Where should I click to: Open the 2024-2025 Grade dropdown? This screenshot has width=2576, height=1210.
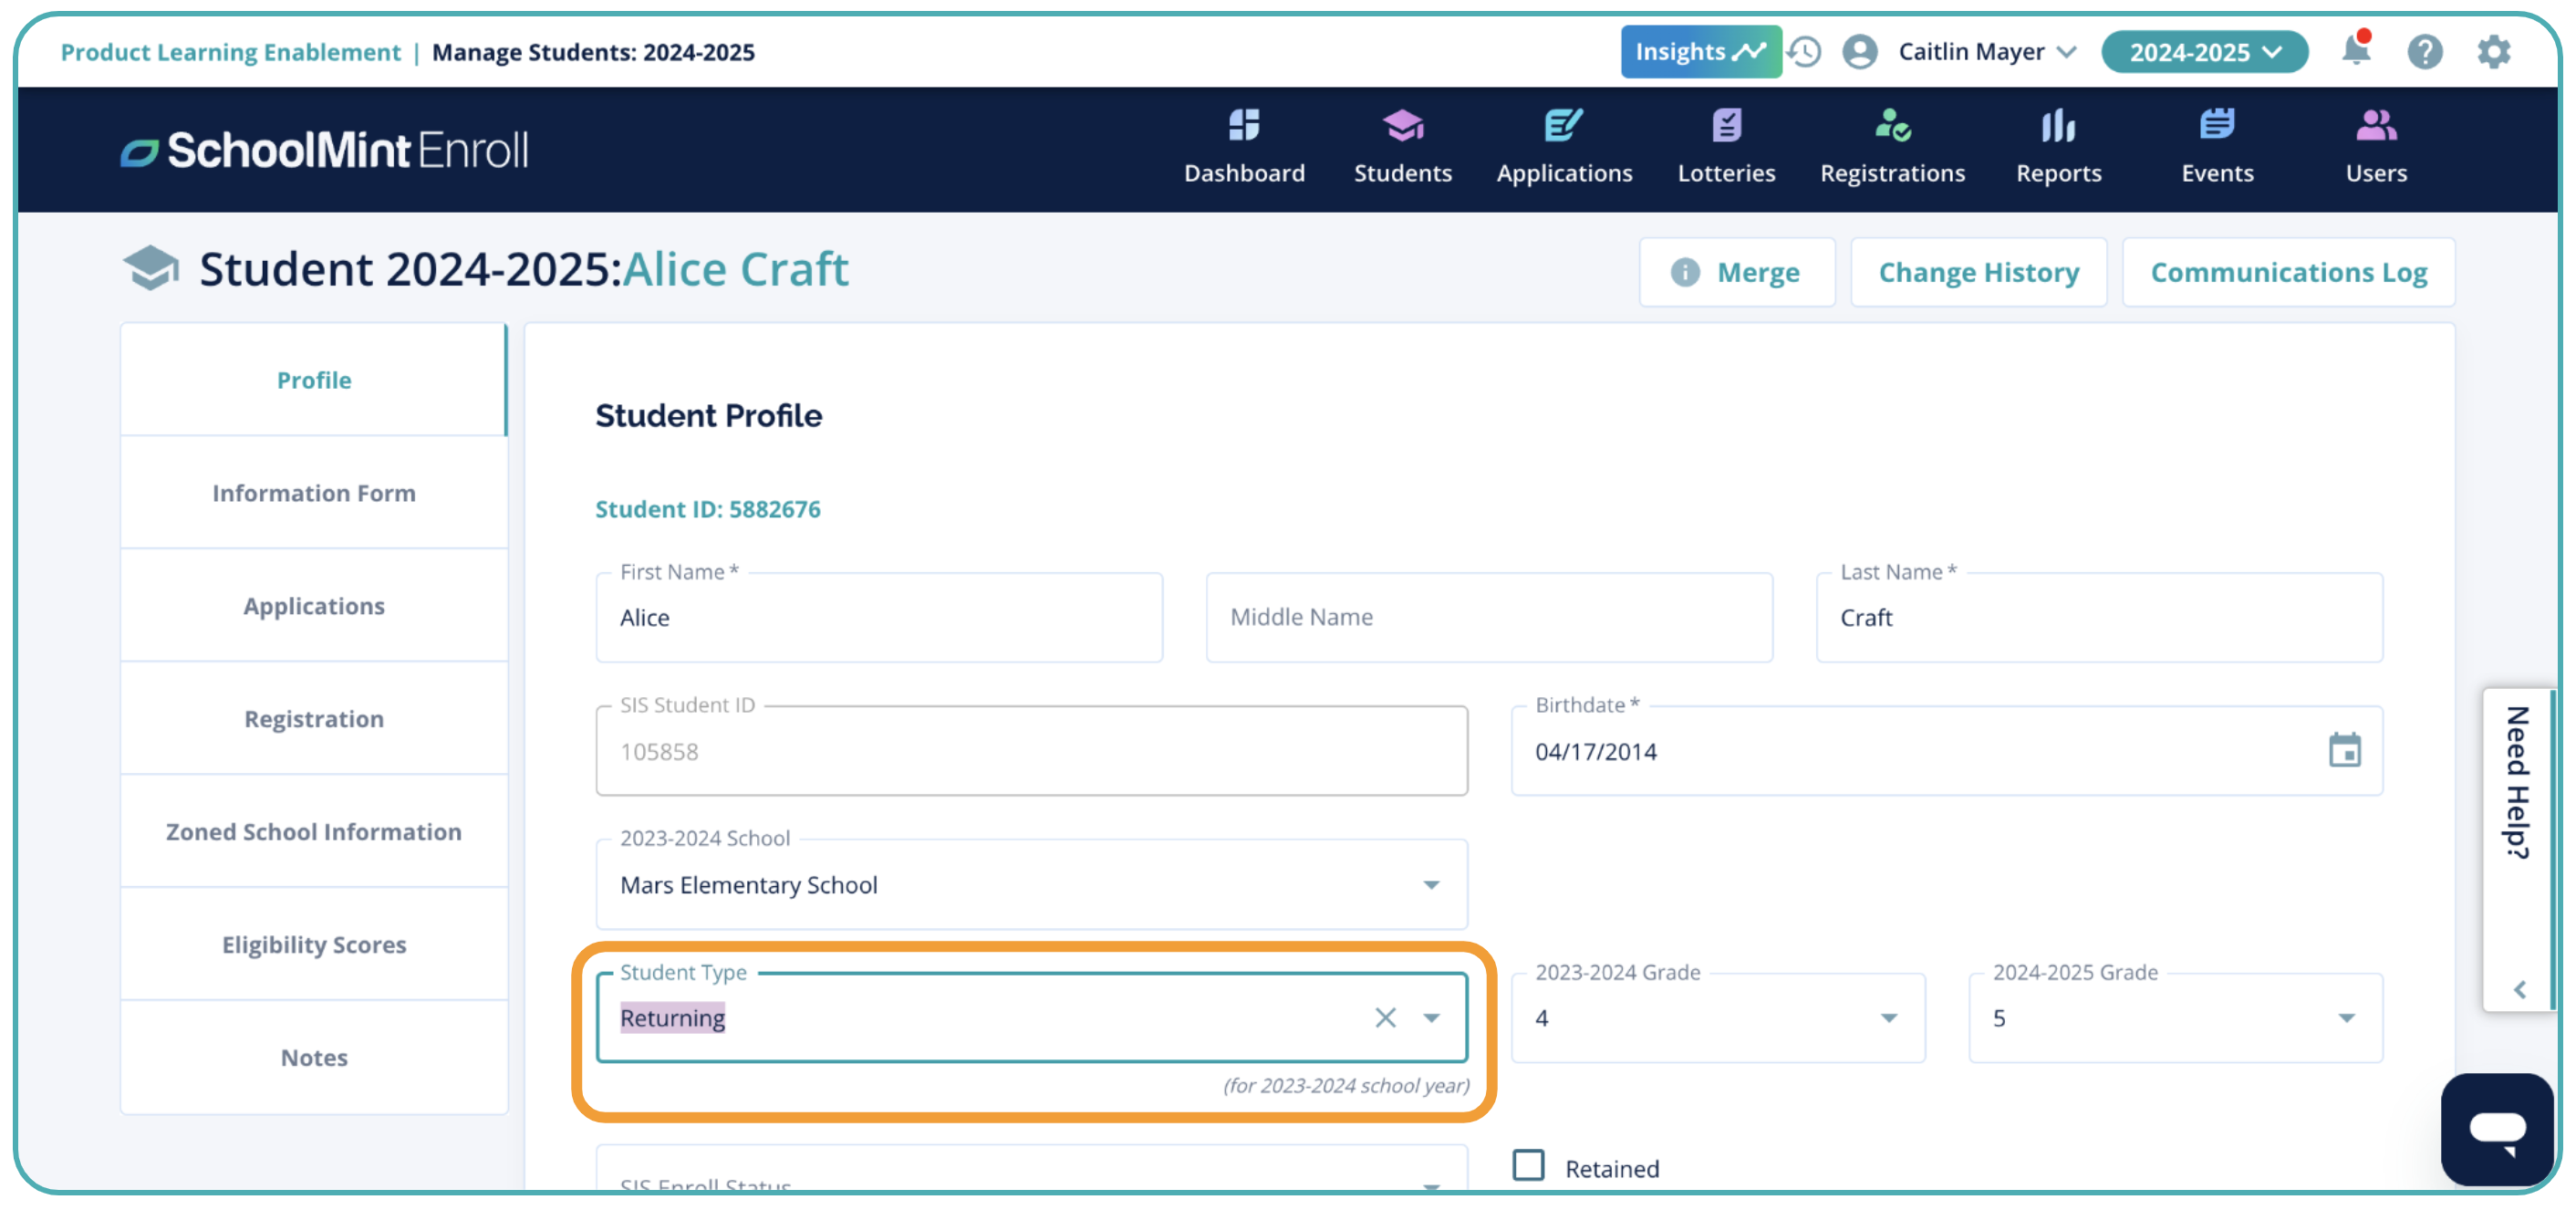pos(2345,1018)
